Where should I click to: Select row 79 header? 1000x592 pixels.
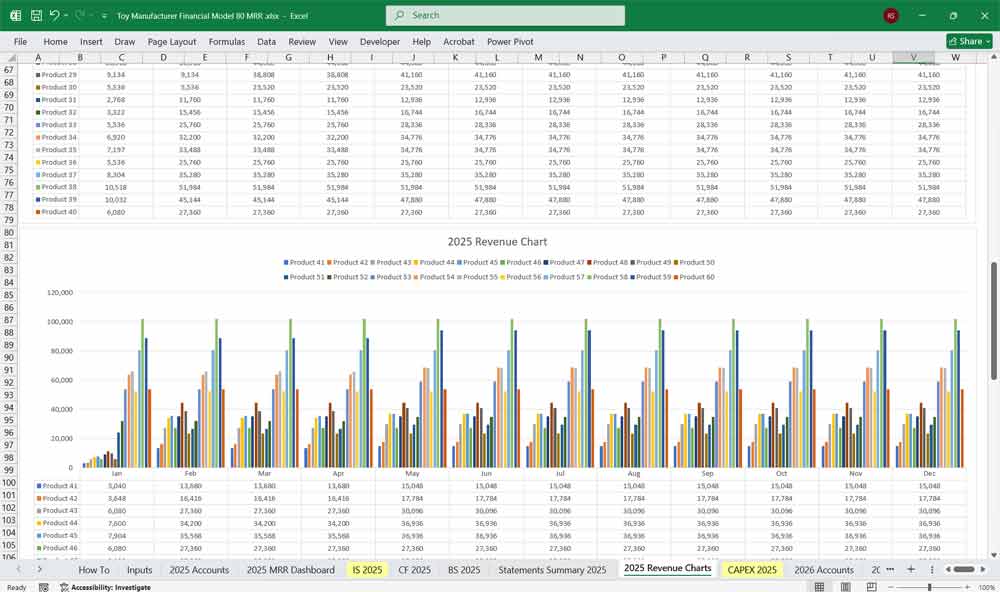[x=9, y=220]
